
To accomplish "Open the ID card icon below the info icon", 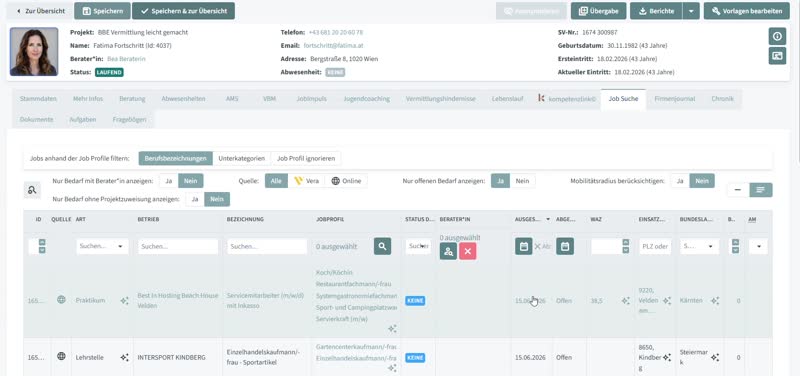I will (777, 56).
